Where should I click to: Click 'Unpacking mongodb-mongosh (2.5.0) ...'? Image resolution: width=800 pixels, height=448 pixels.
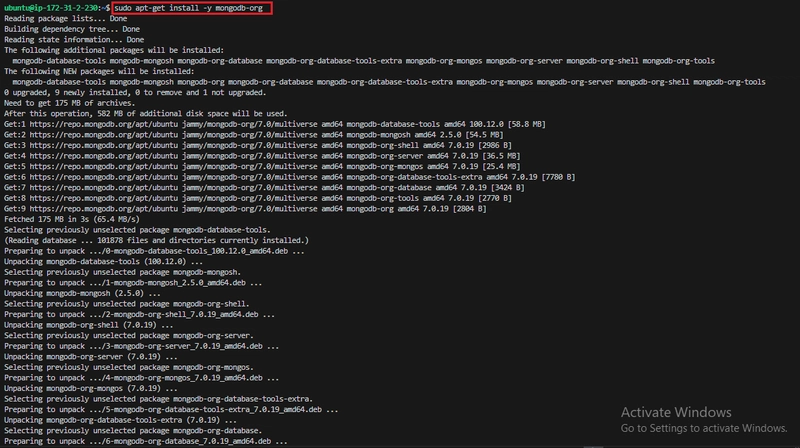[x=82, y=293]
